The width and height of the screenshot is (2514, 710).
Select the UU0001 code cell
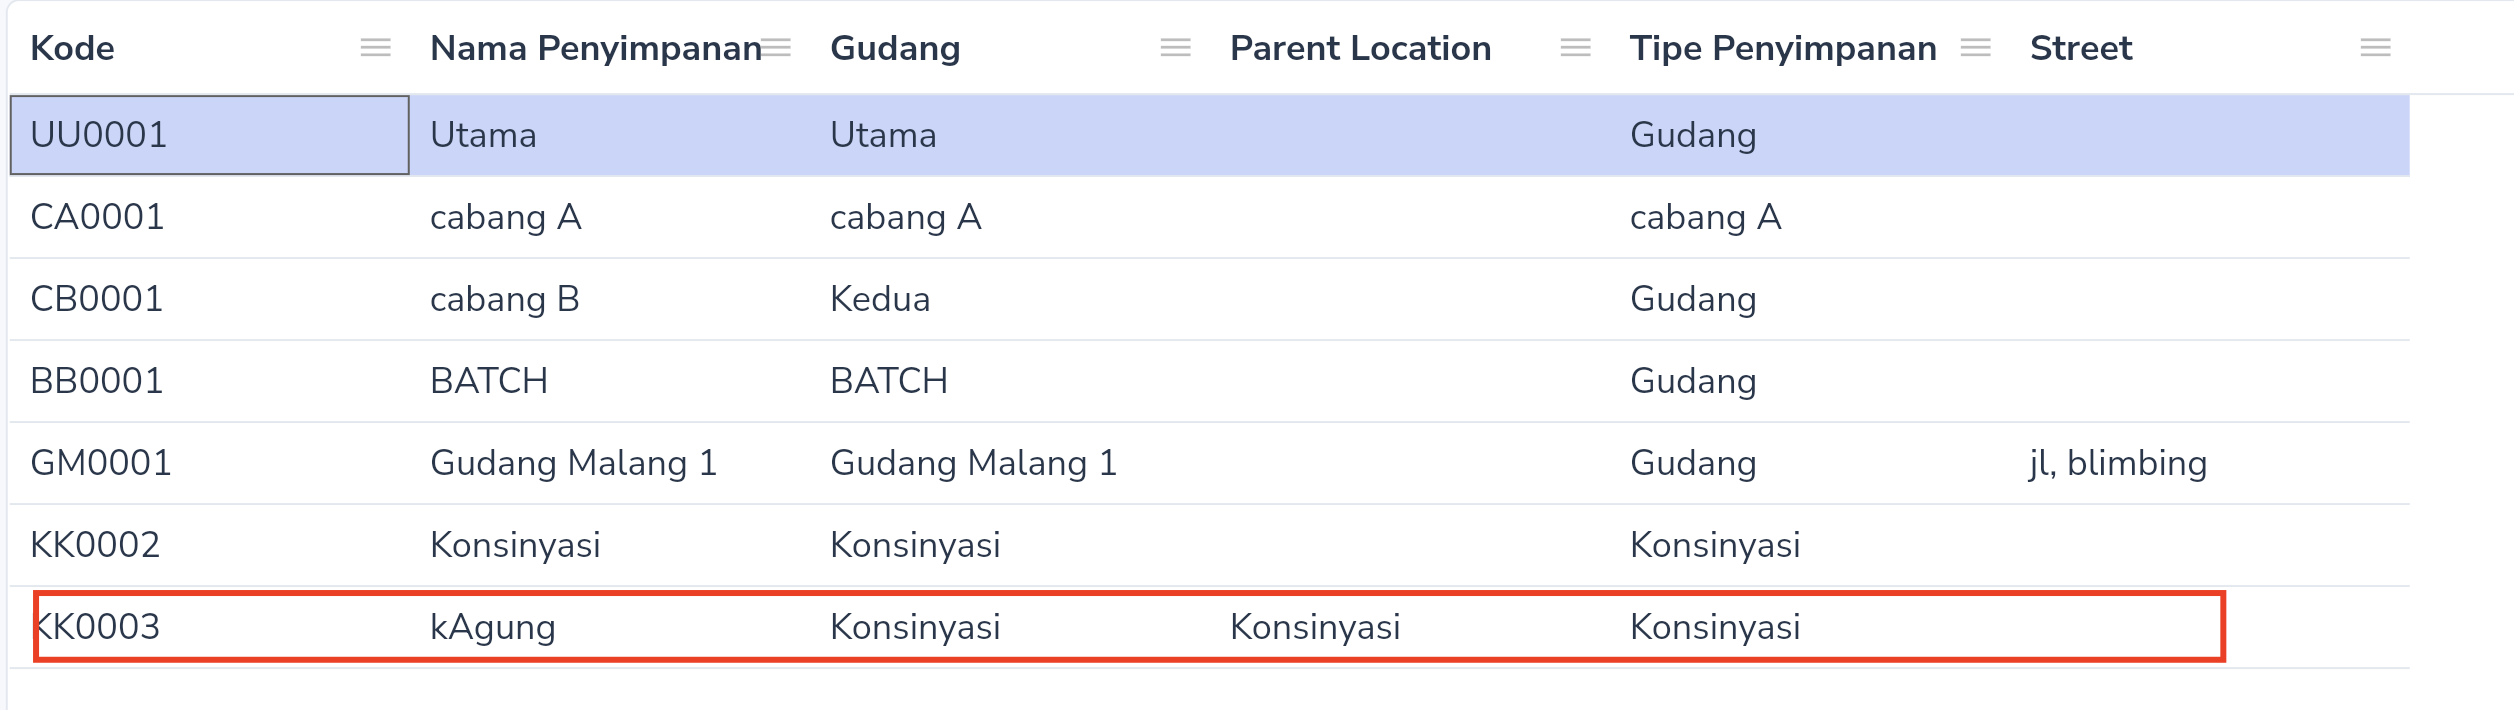point(210,135)
